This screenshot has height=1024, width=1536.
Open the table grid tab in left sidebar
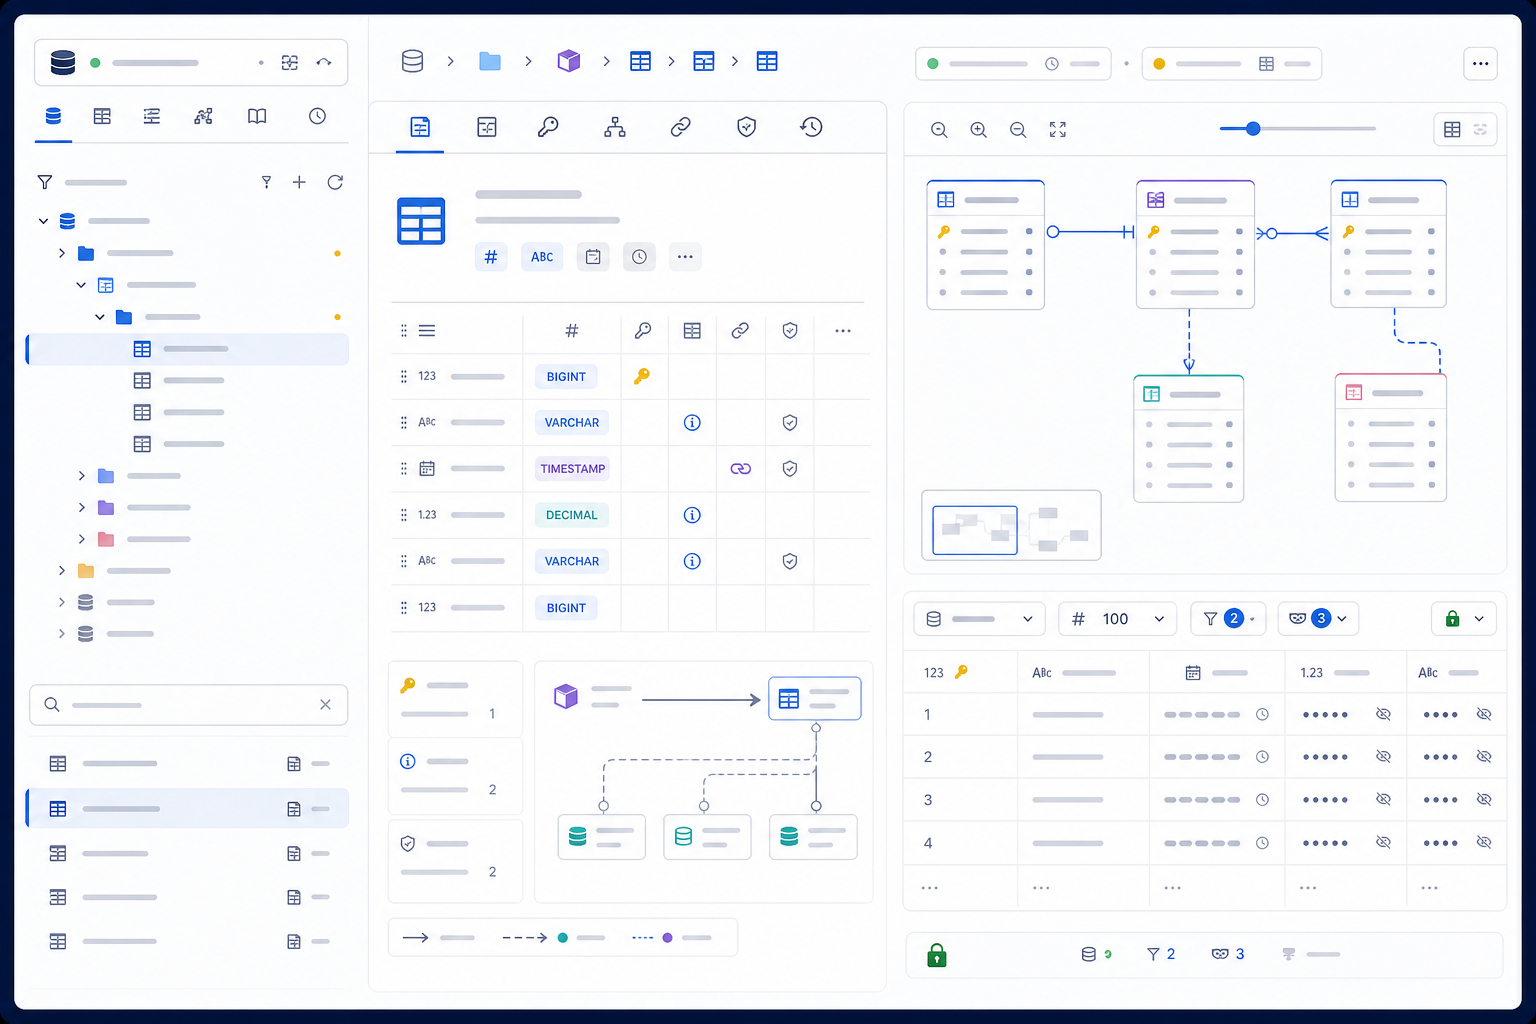tap(102, 116)
